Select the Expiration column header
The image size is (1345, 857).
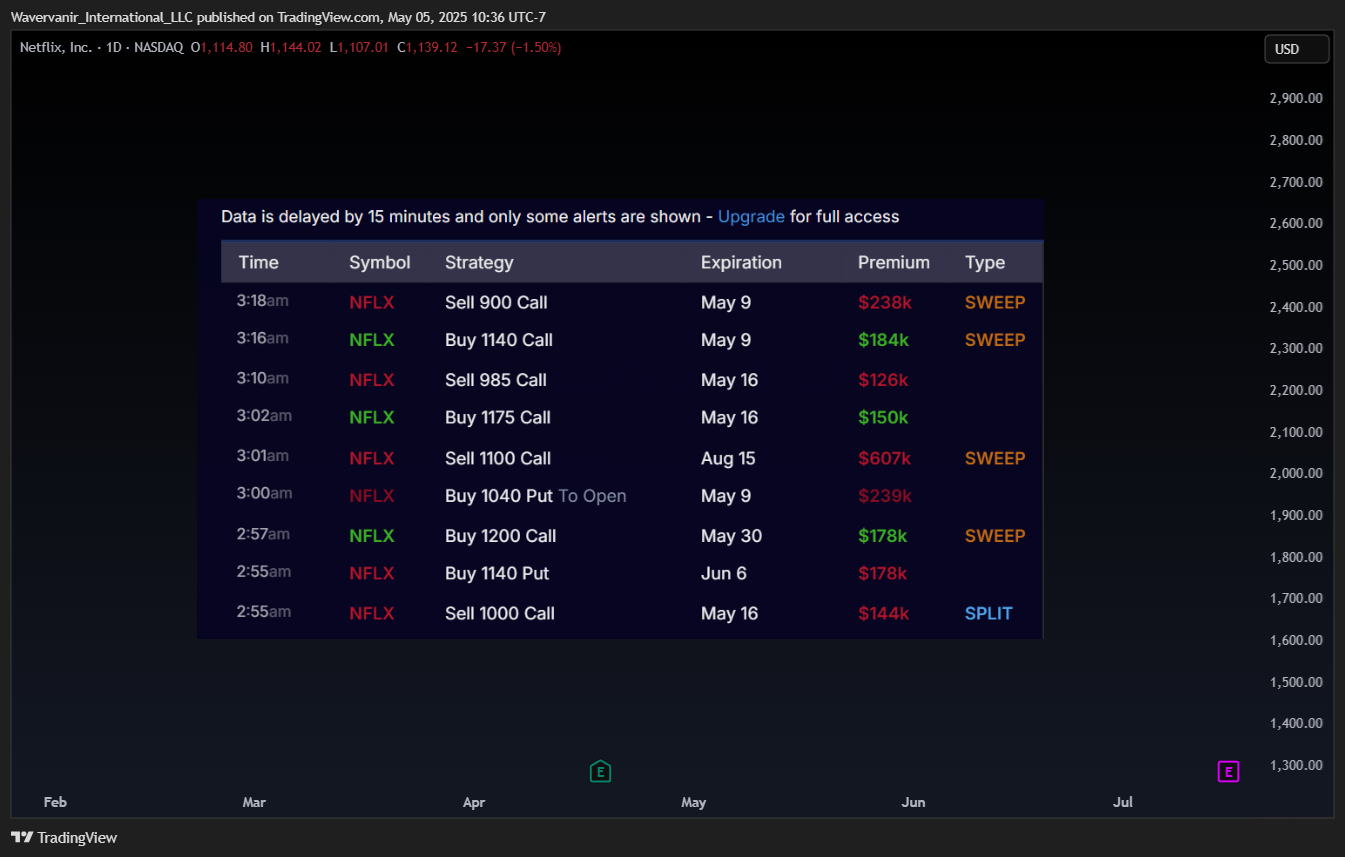tap(741, 262)
